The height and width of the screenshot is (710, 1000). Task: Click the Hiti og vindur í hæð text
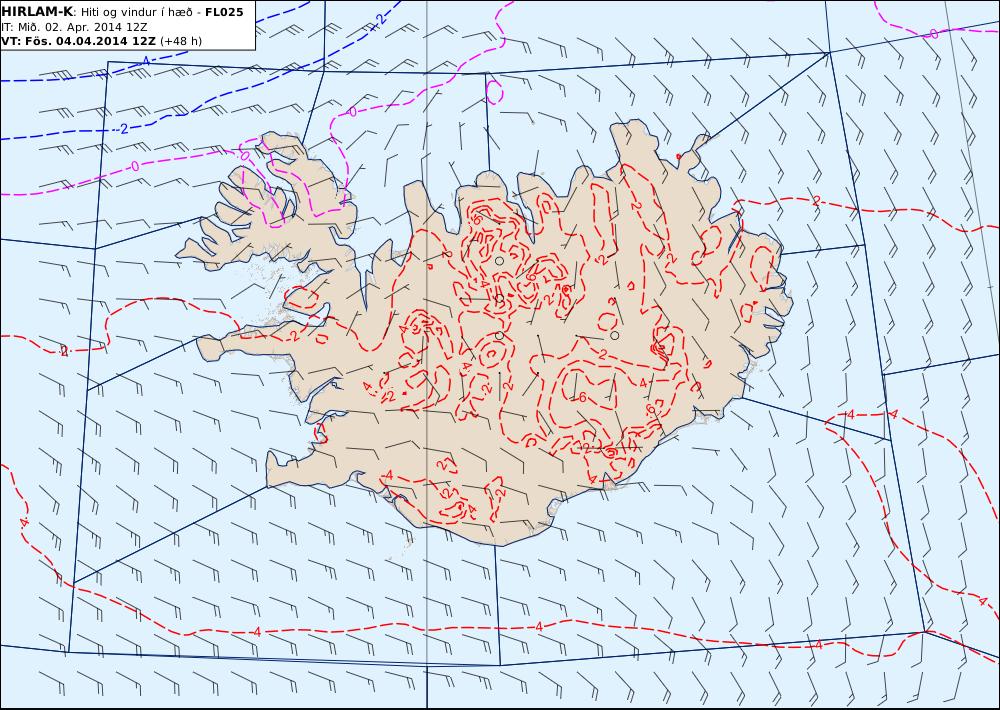[x=136, y=12]
